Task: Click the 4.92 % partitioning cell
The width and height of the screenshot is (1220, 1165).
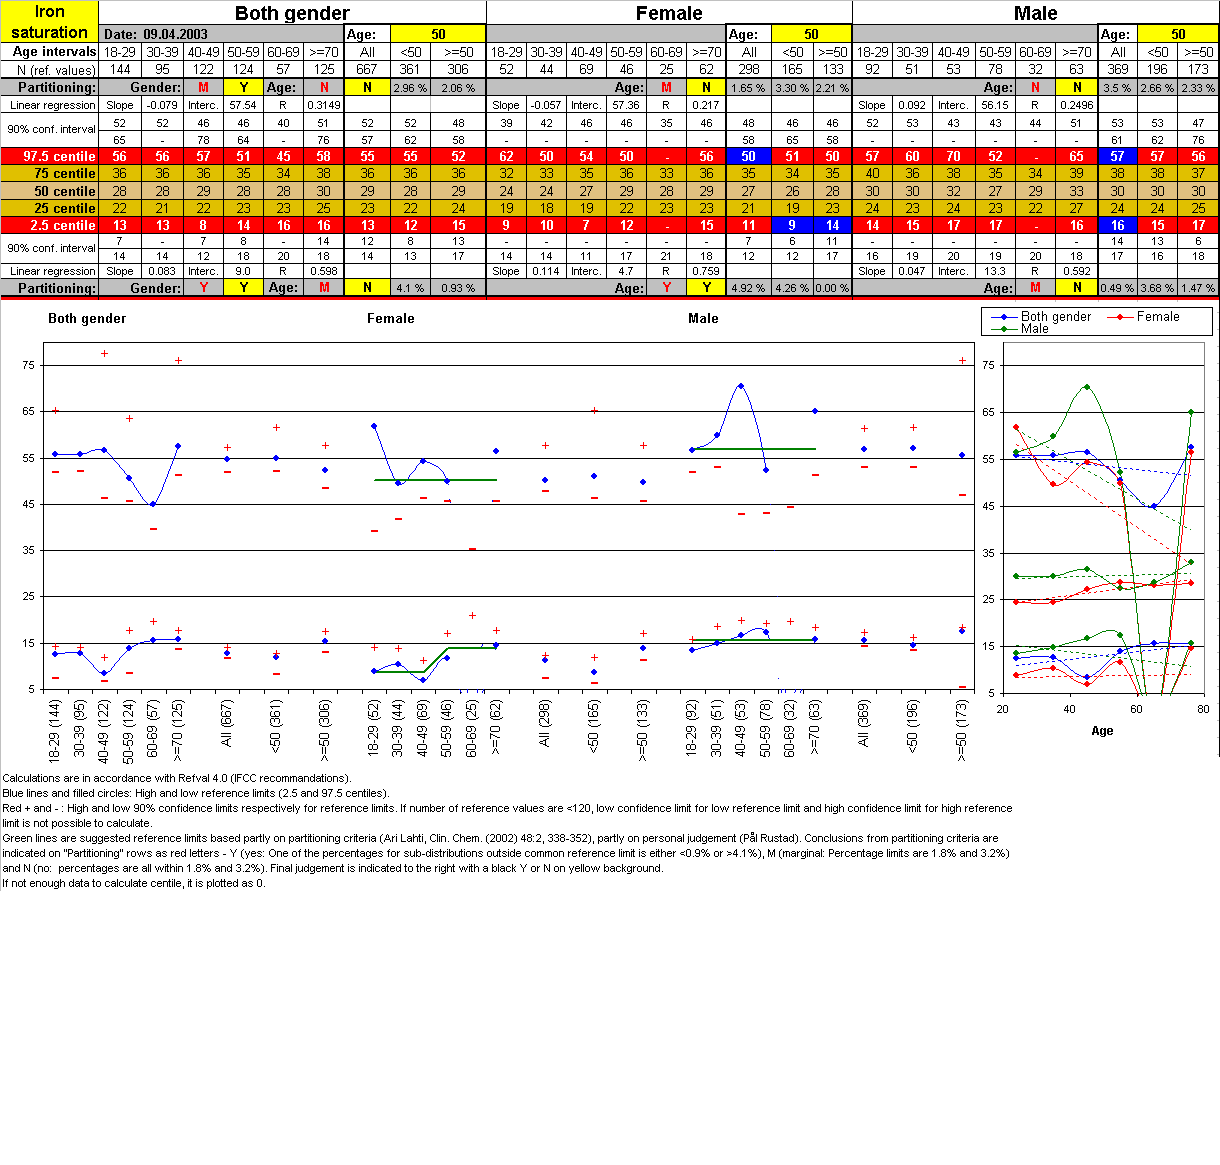Action: coord(749,288)
